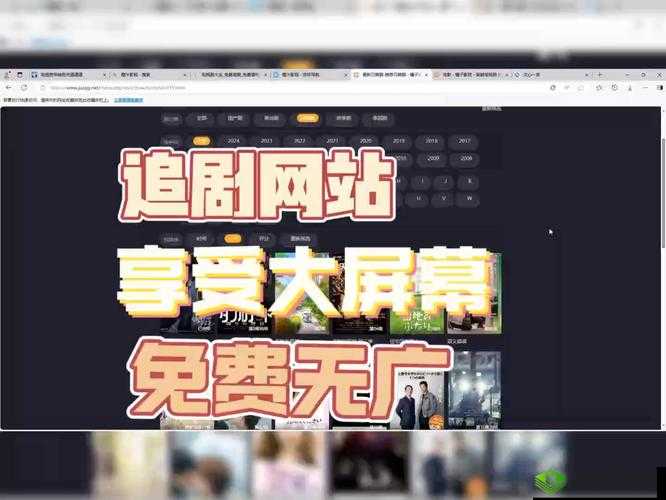Switch to the first browser tab
666x500 pixels.
tap(67, 75)
